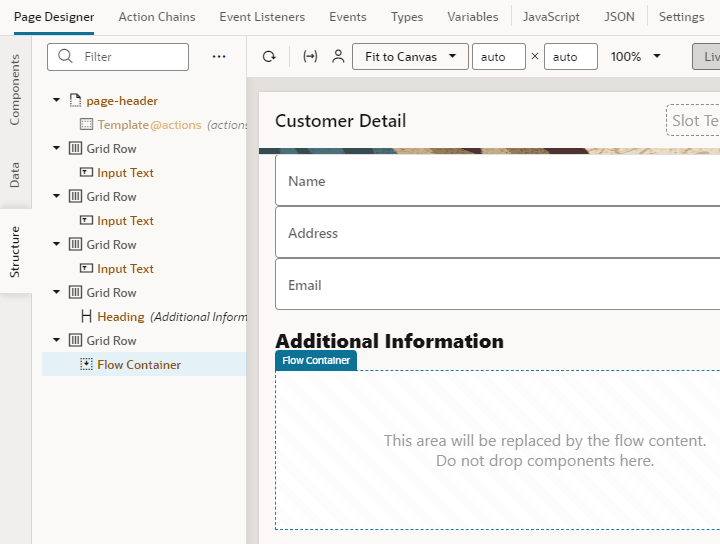Click the user roles person icon

point(338,57)
